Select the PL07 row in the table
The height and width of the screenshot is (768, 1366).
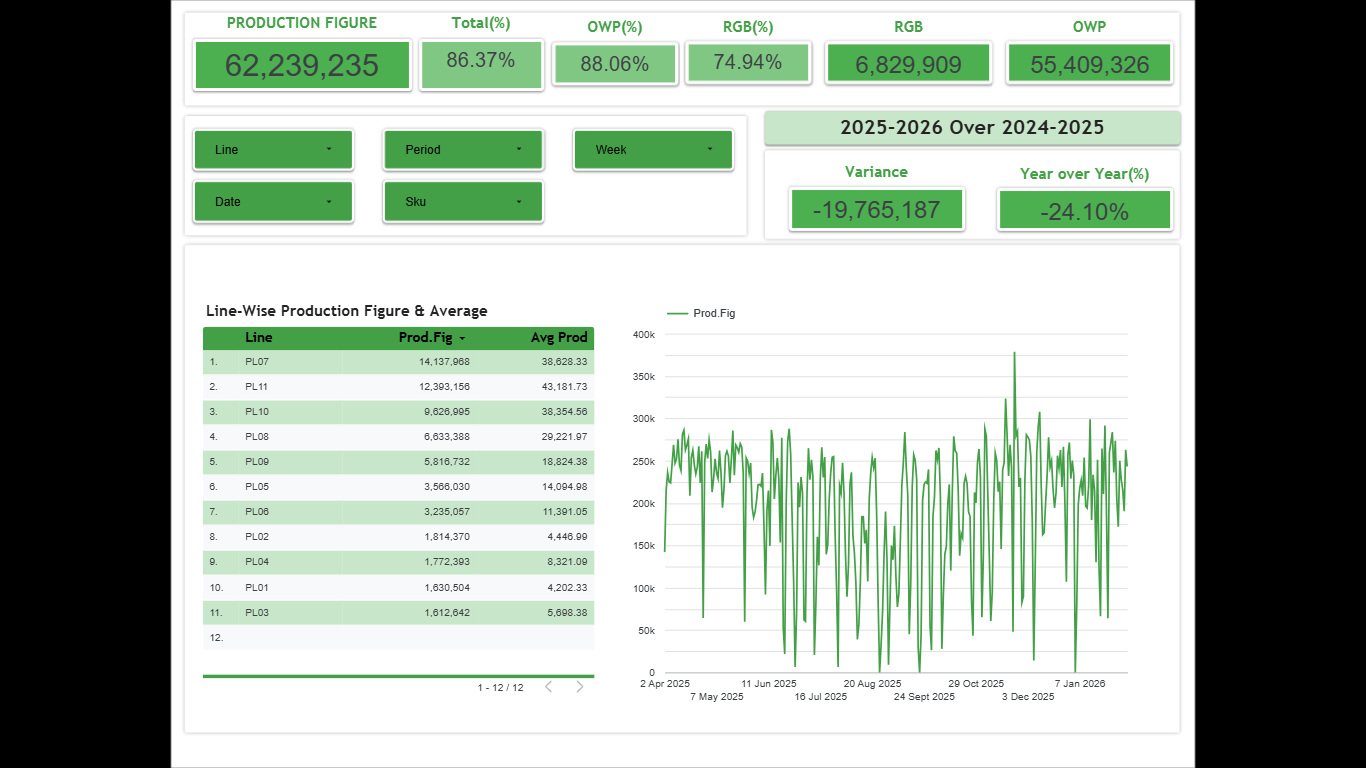[398, 361]
